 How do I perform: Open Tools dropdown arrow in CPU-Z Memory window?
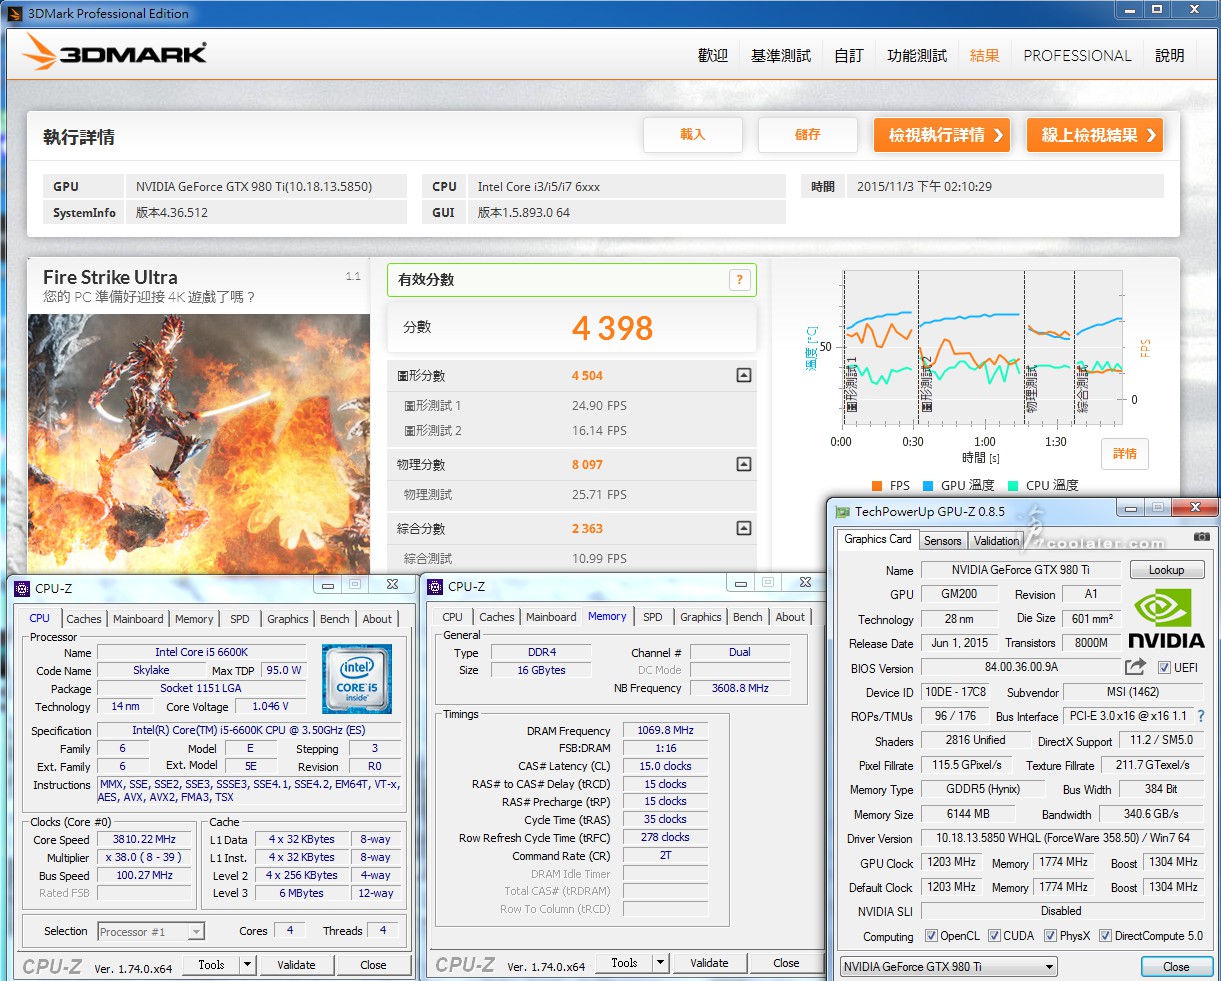click(x=660, y=963)
